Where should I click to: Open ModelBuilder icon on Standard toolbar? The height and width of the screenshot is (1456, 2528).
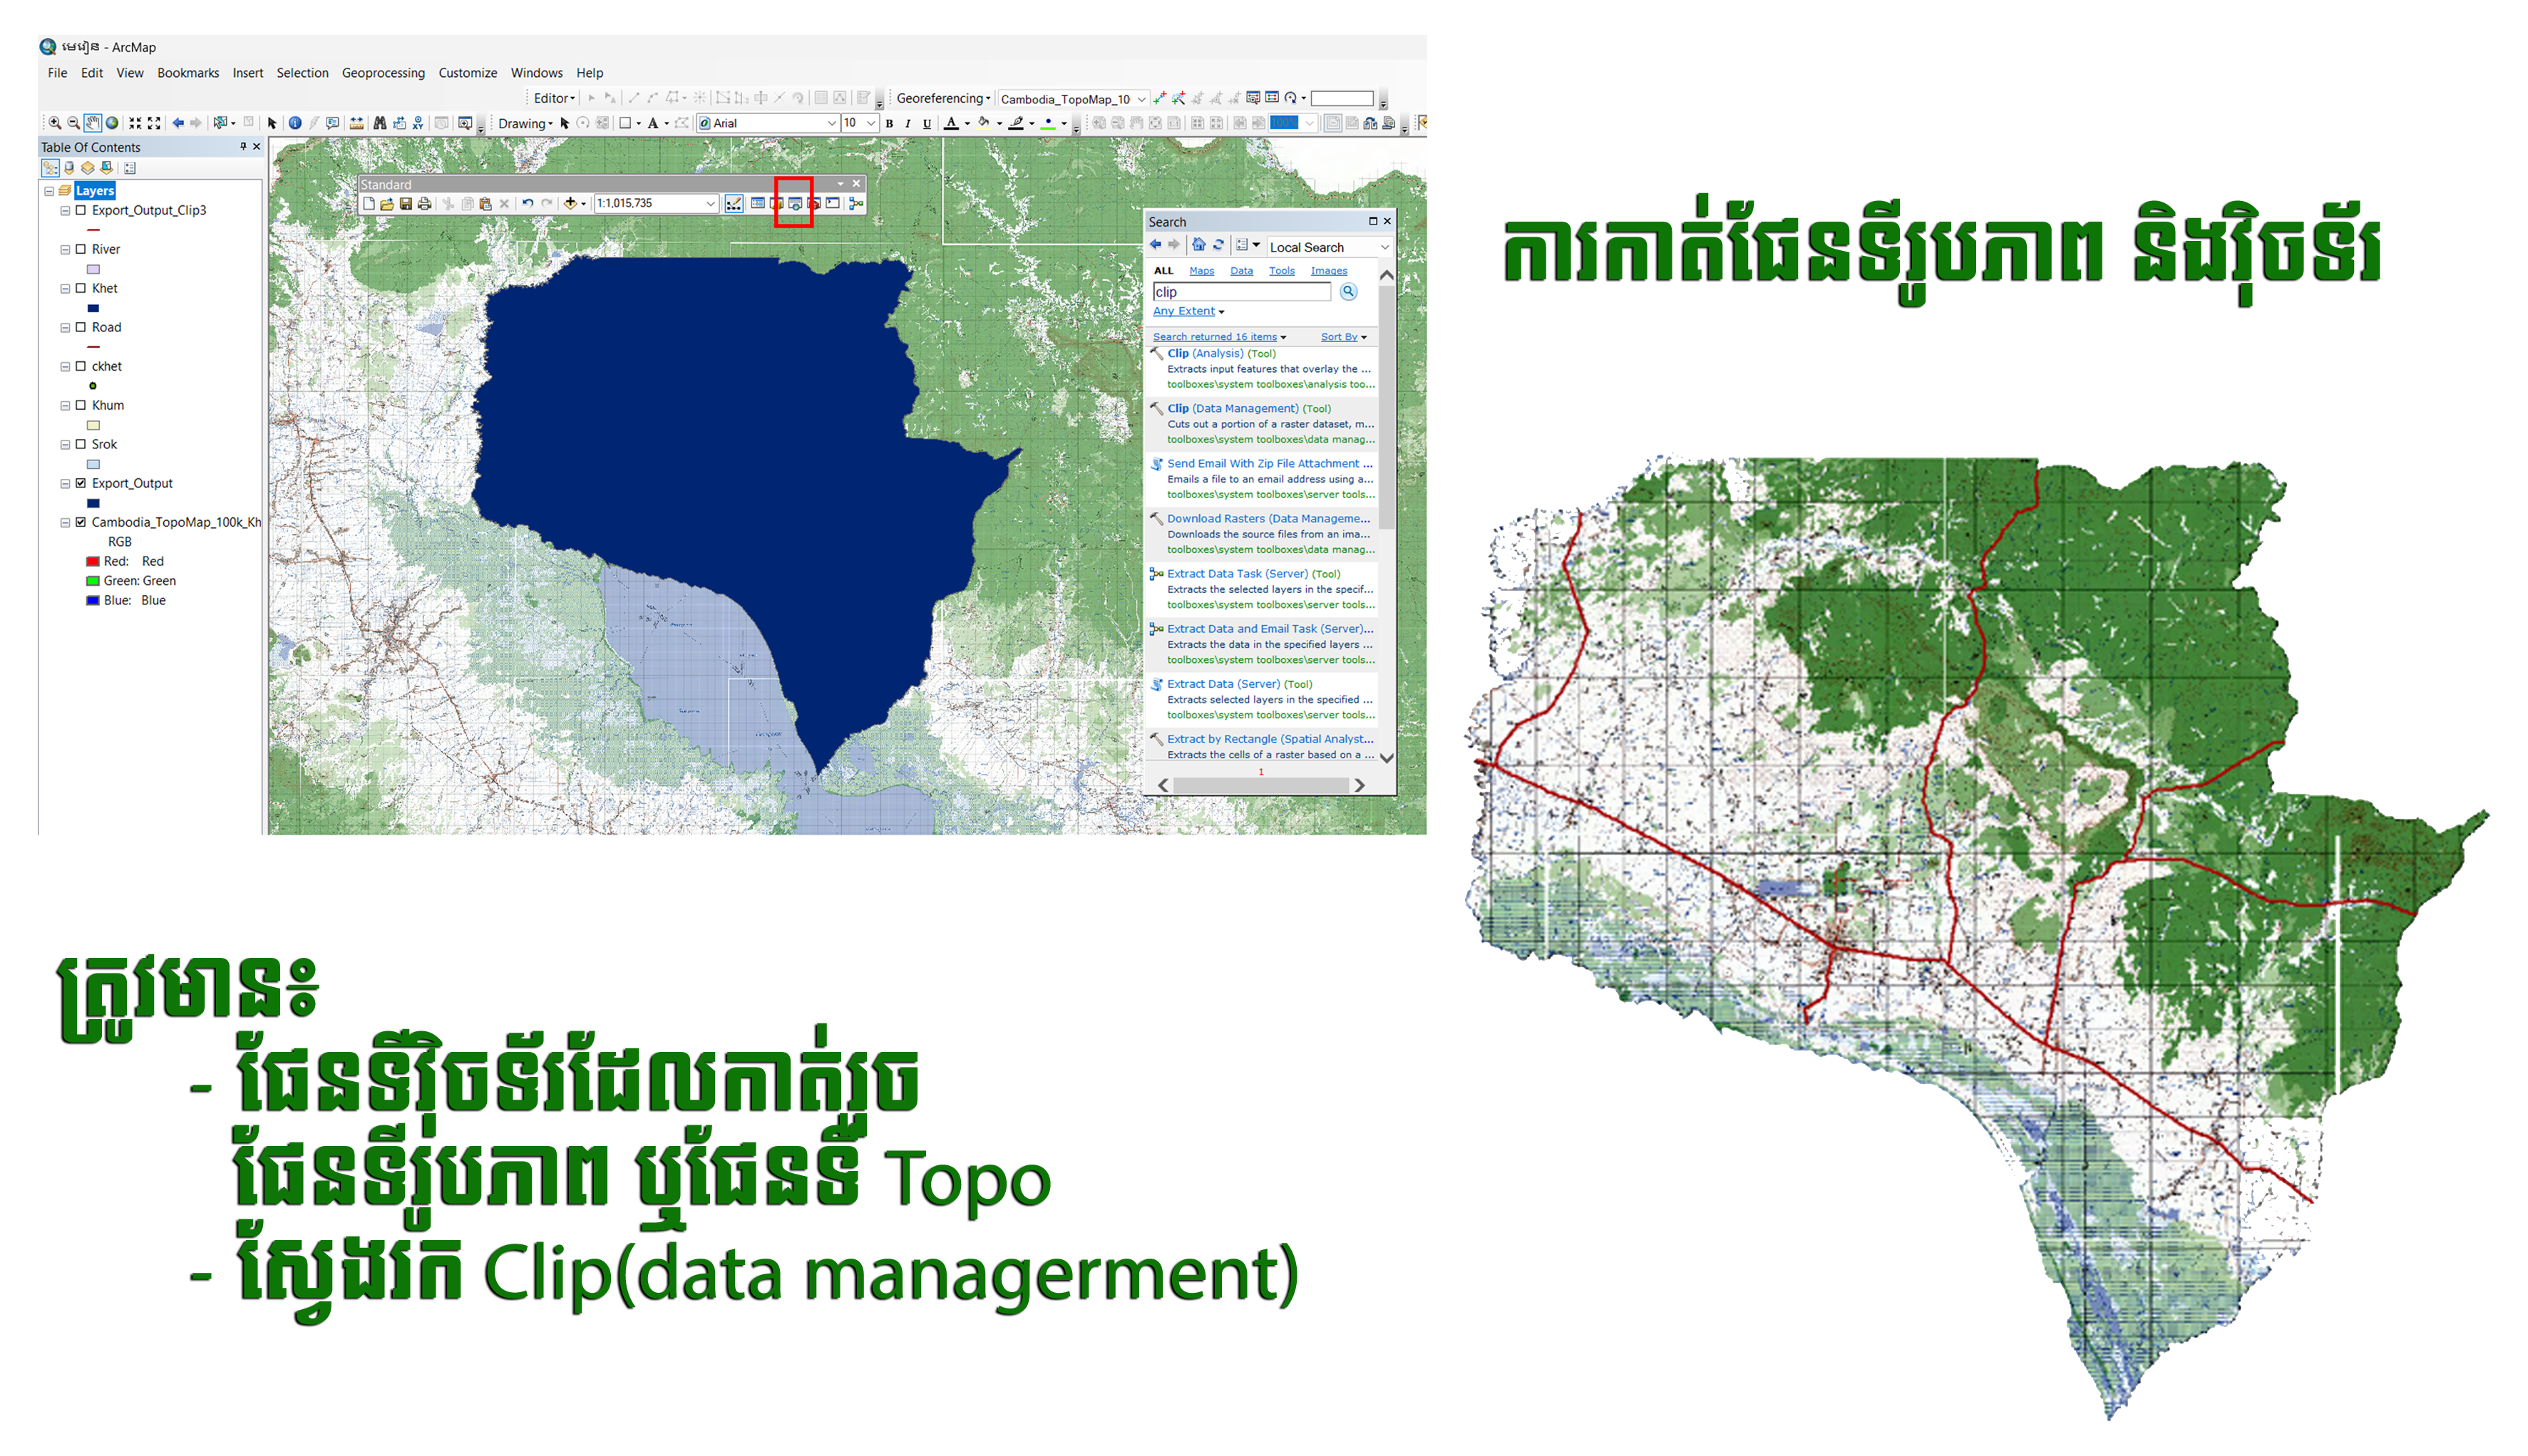[856, 203]
